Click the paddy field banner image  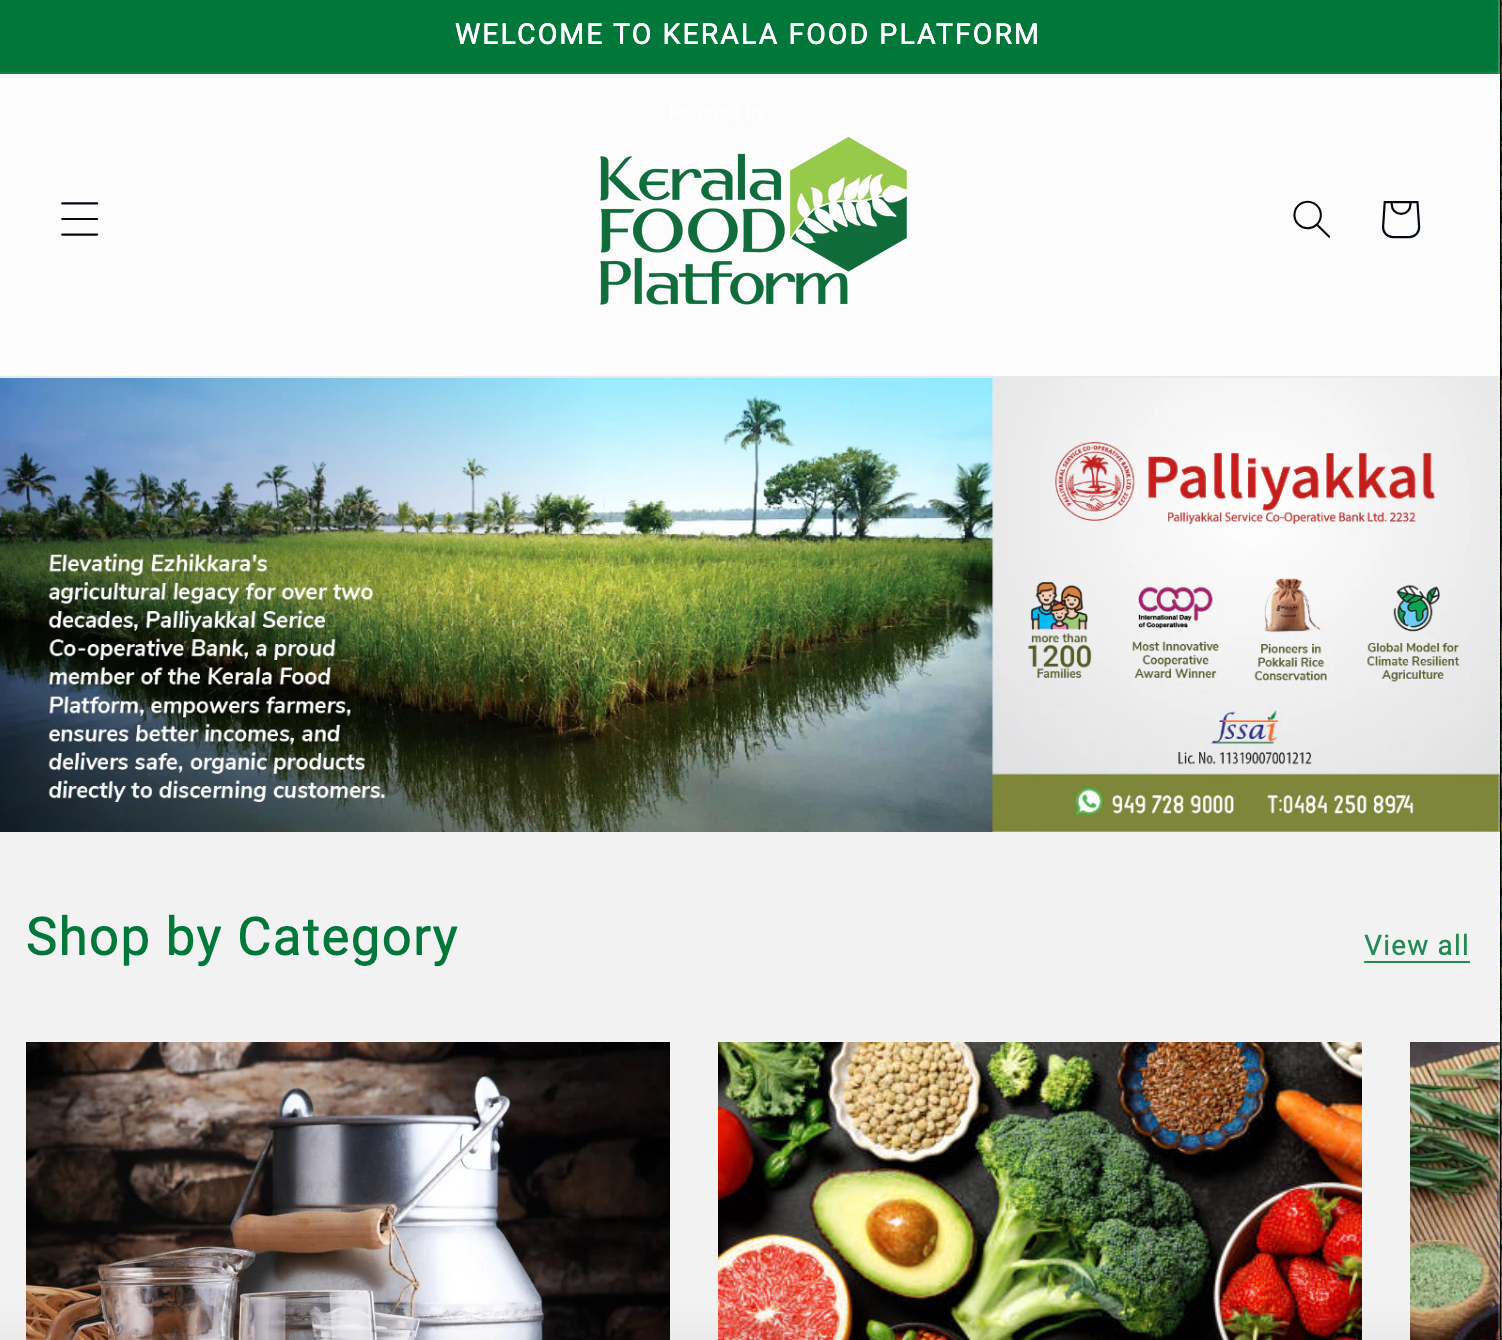pos(496,604)
